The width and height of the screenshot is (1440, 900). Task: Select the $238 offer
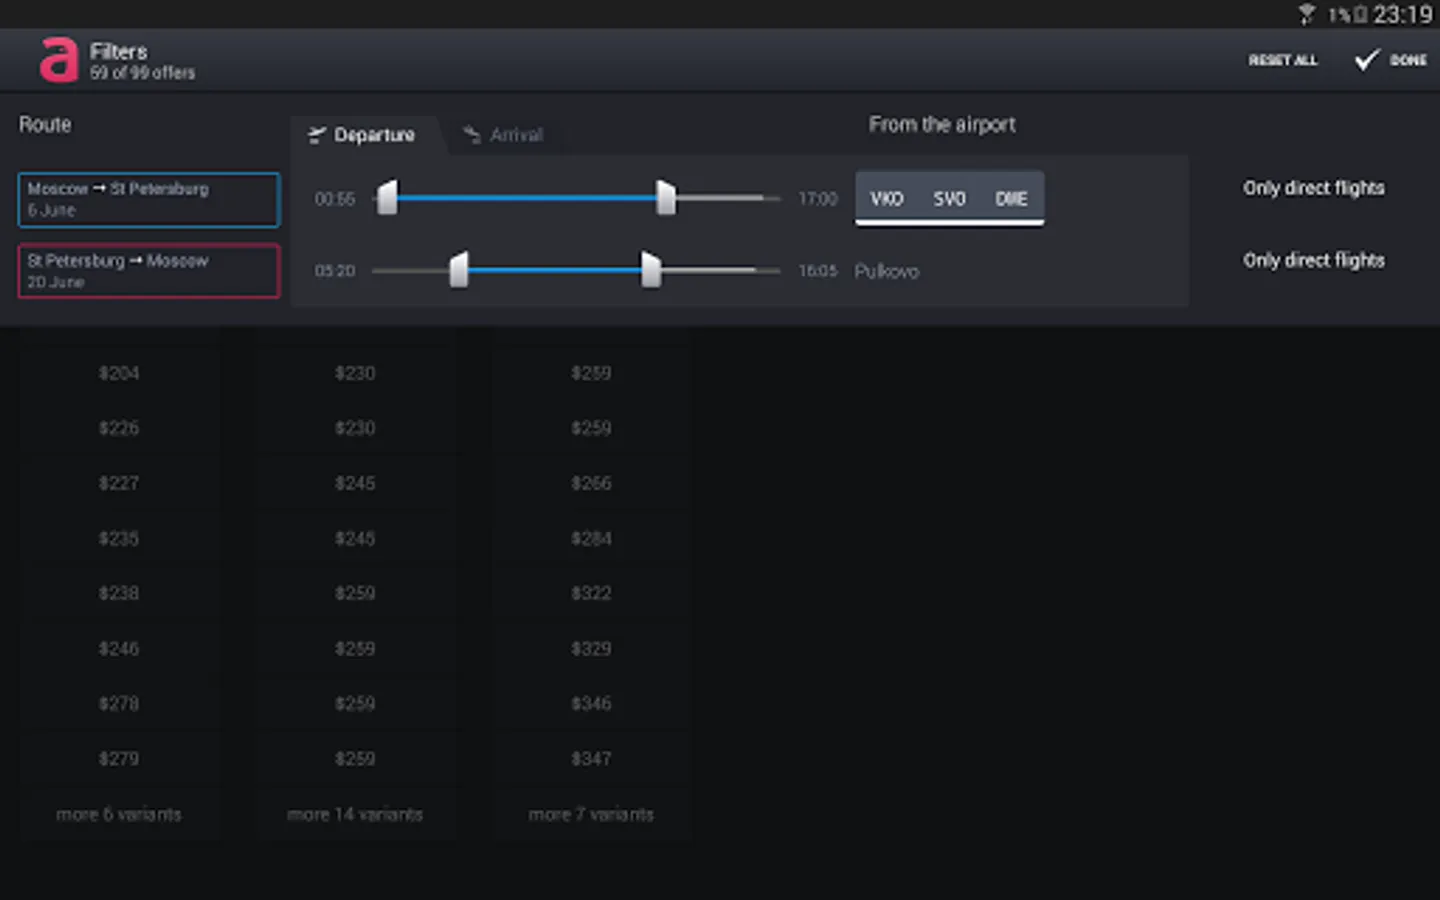(x=119, y=593)
